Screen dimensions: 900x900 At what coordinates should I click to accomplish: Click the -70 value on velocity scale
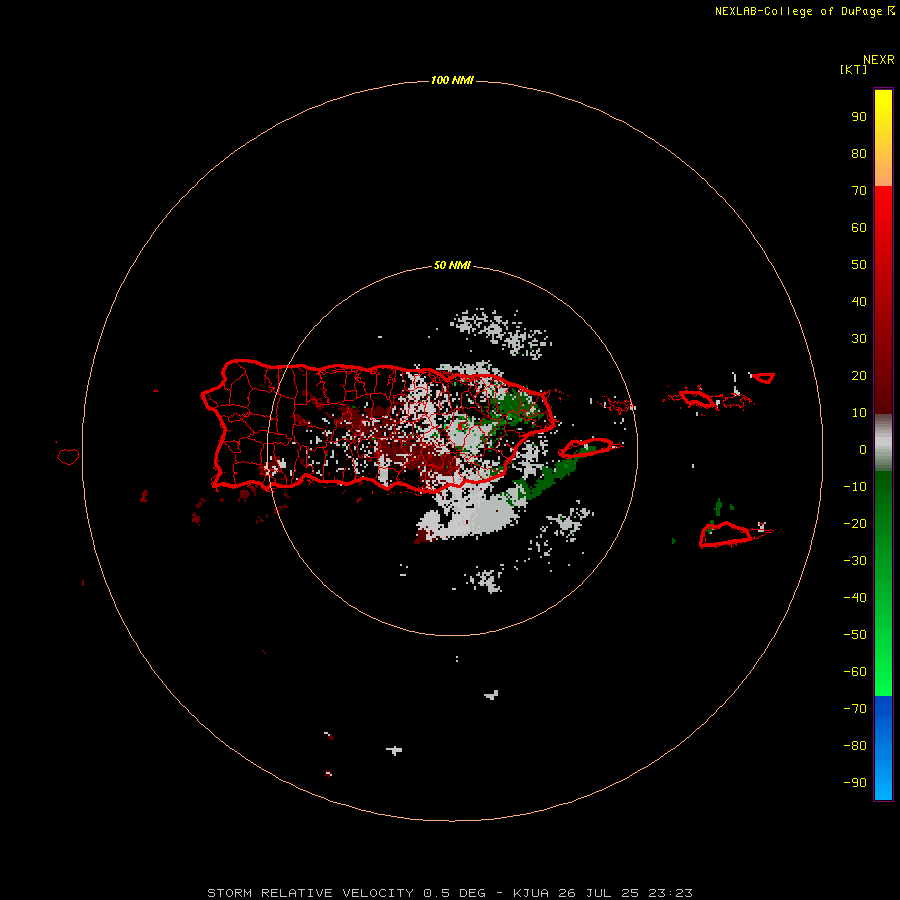pyautogui.click(x=855, y=708)
